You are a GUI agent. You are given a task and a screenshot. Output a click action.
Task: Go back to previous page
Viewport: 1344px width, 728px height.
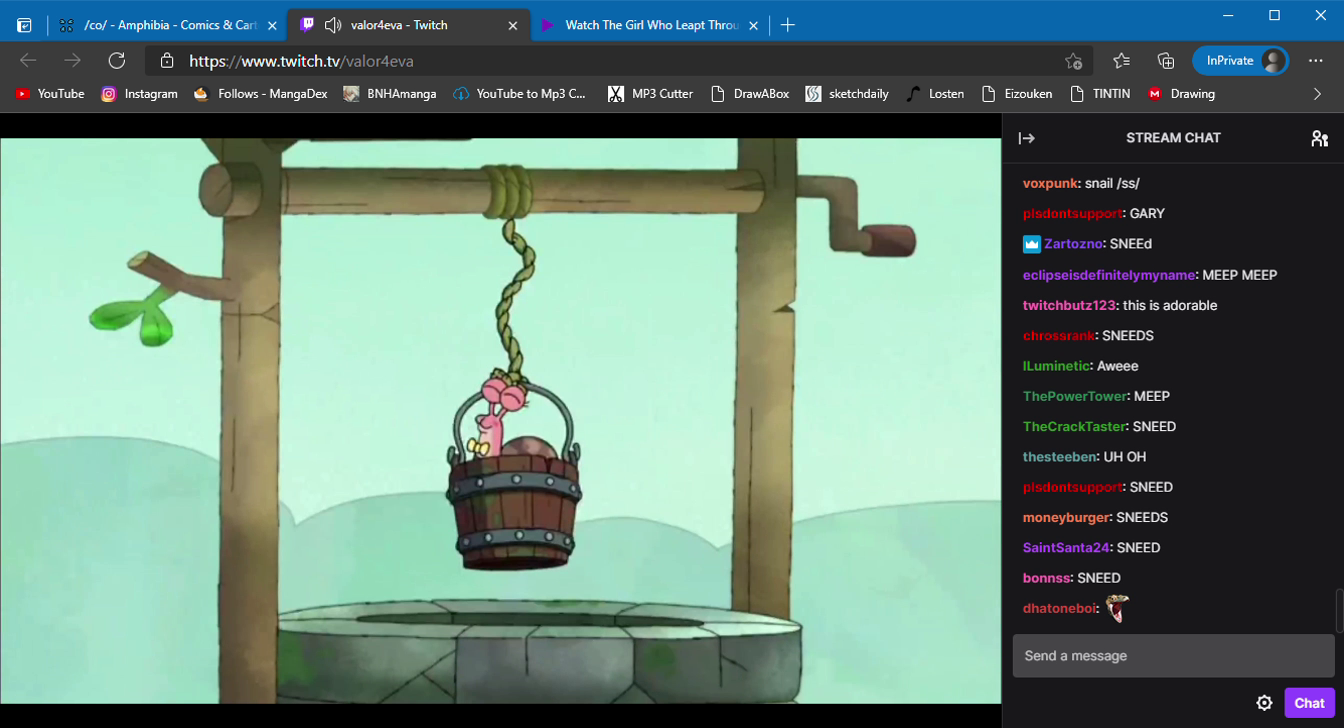[28, 61]
